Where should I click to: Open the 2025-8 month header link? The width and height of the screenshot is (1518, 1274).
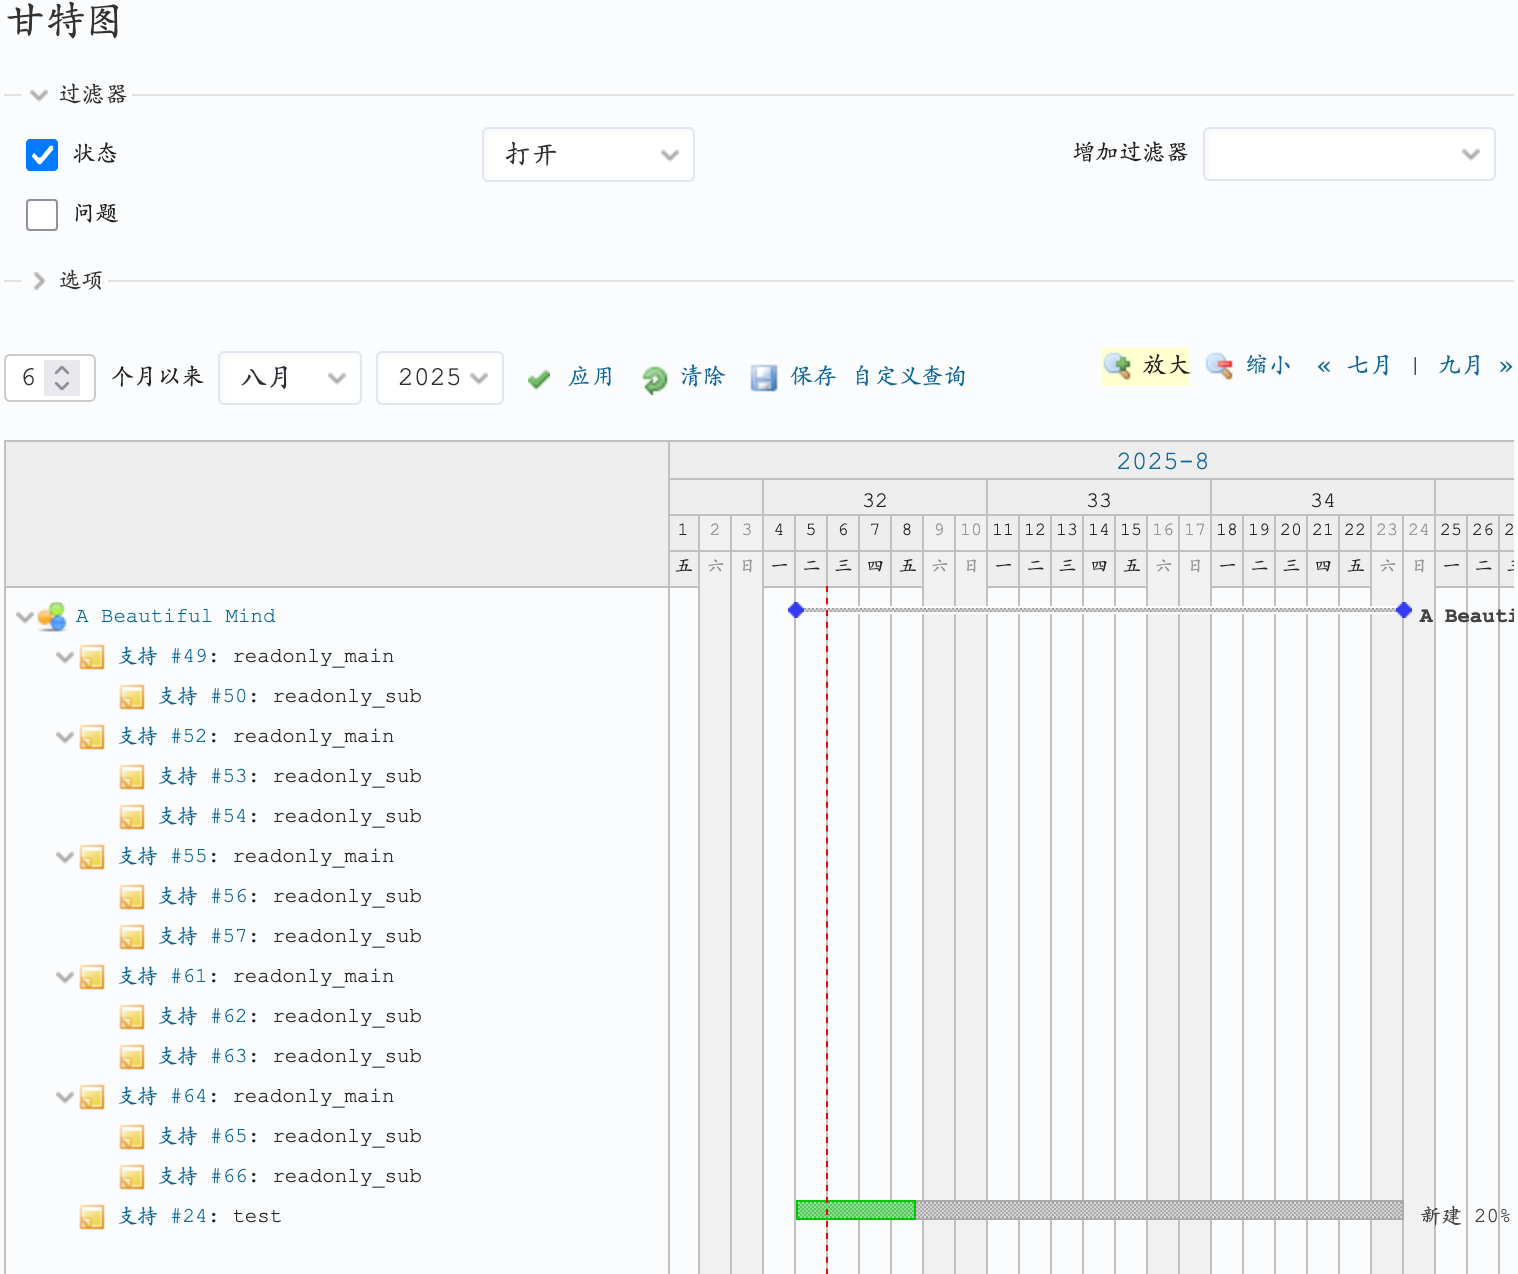click(1162, 461)
